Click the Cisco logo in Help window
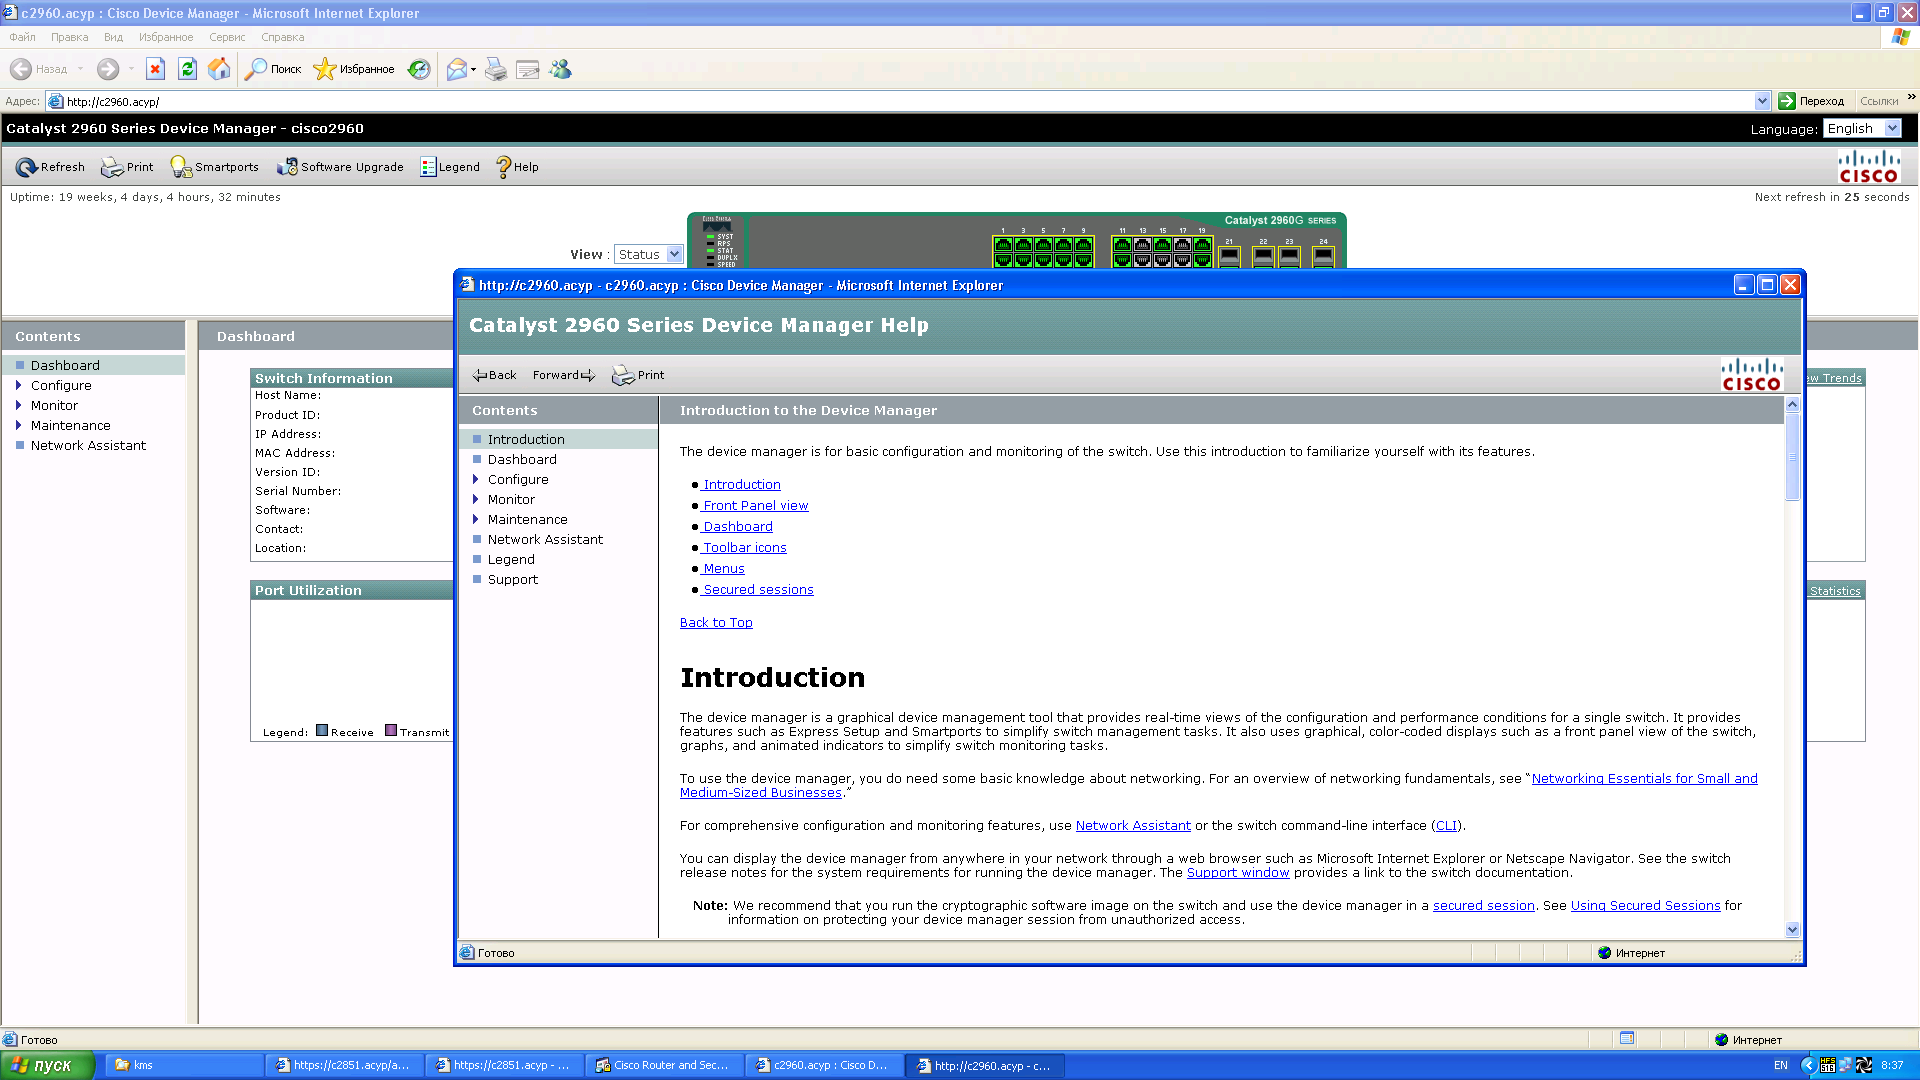Viewport: 1920px width, 1080px height. (x=1751, y=374)
